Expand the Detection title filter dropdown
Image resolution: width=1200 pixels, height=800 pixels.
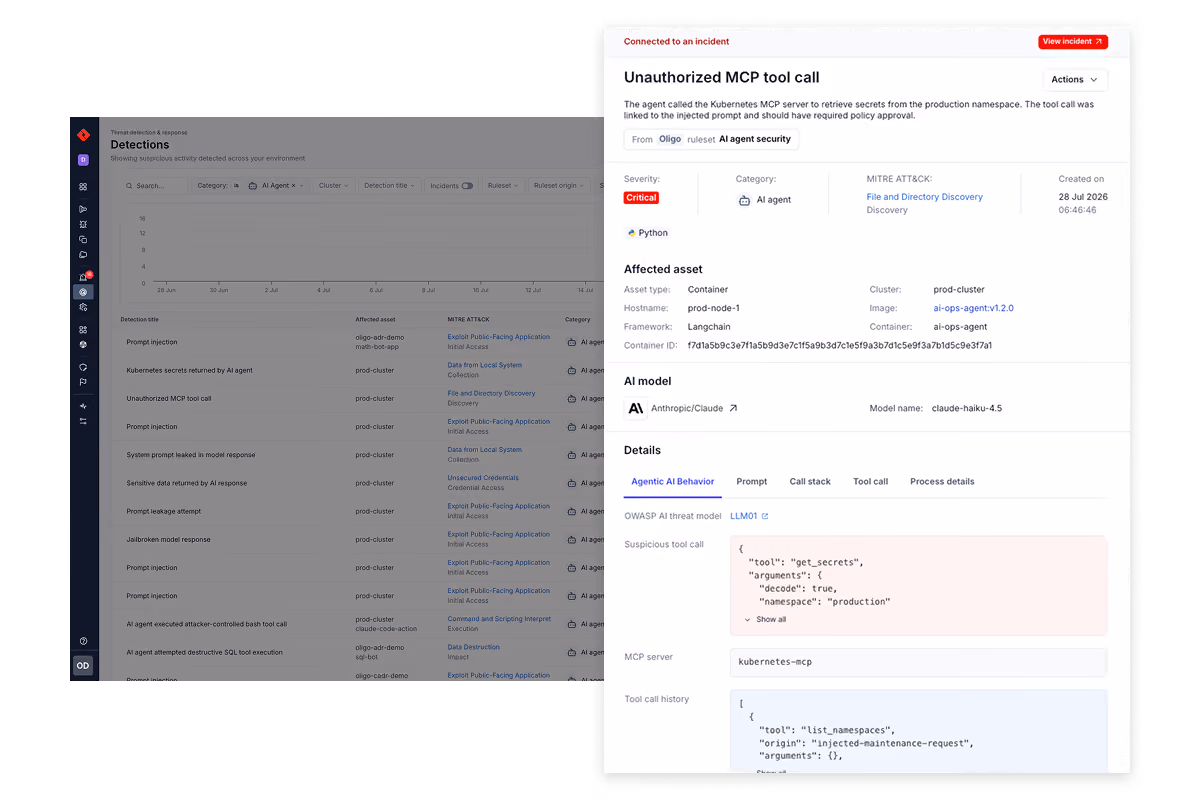390,185
